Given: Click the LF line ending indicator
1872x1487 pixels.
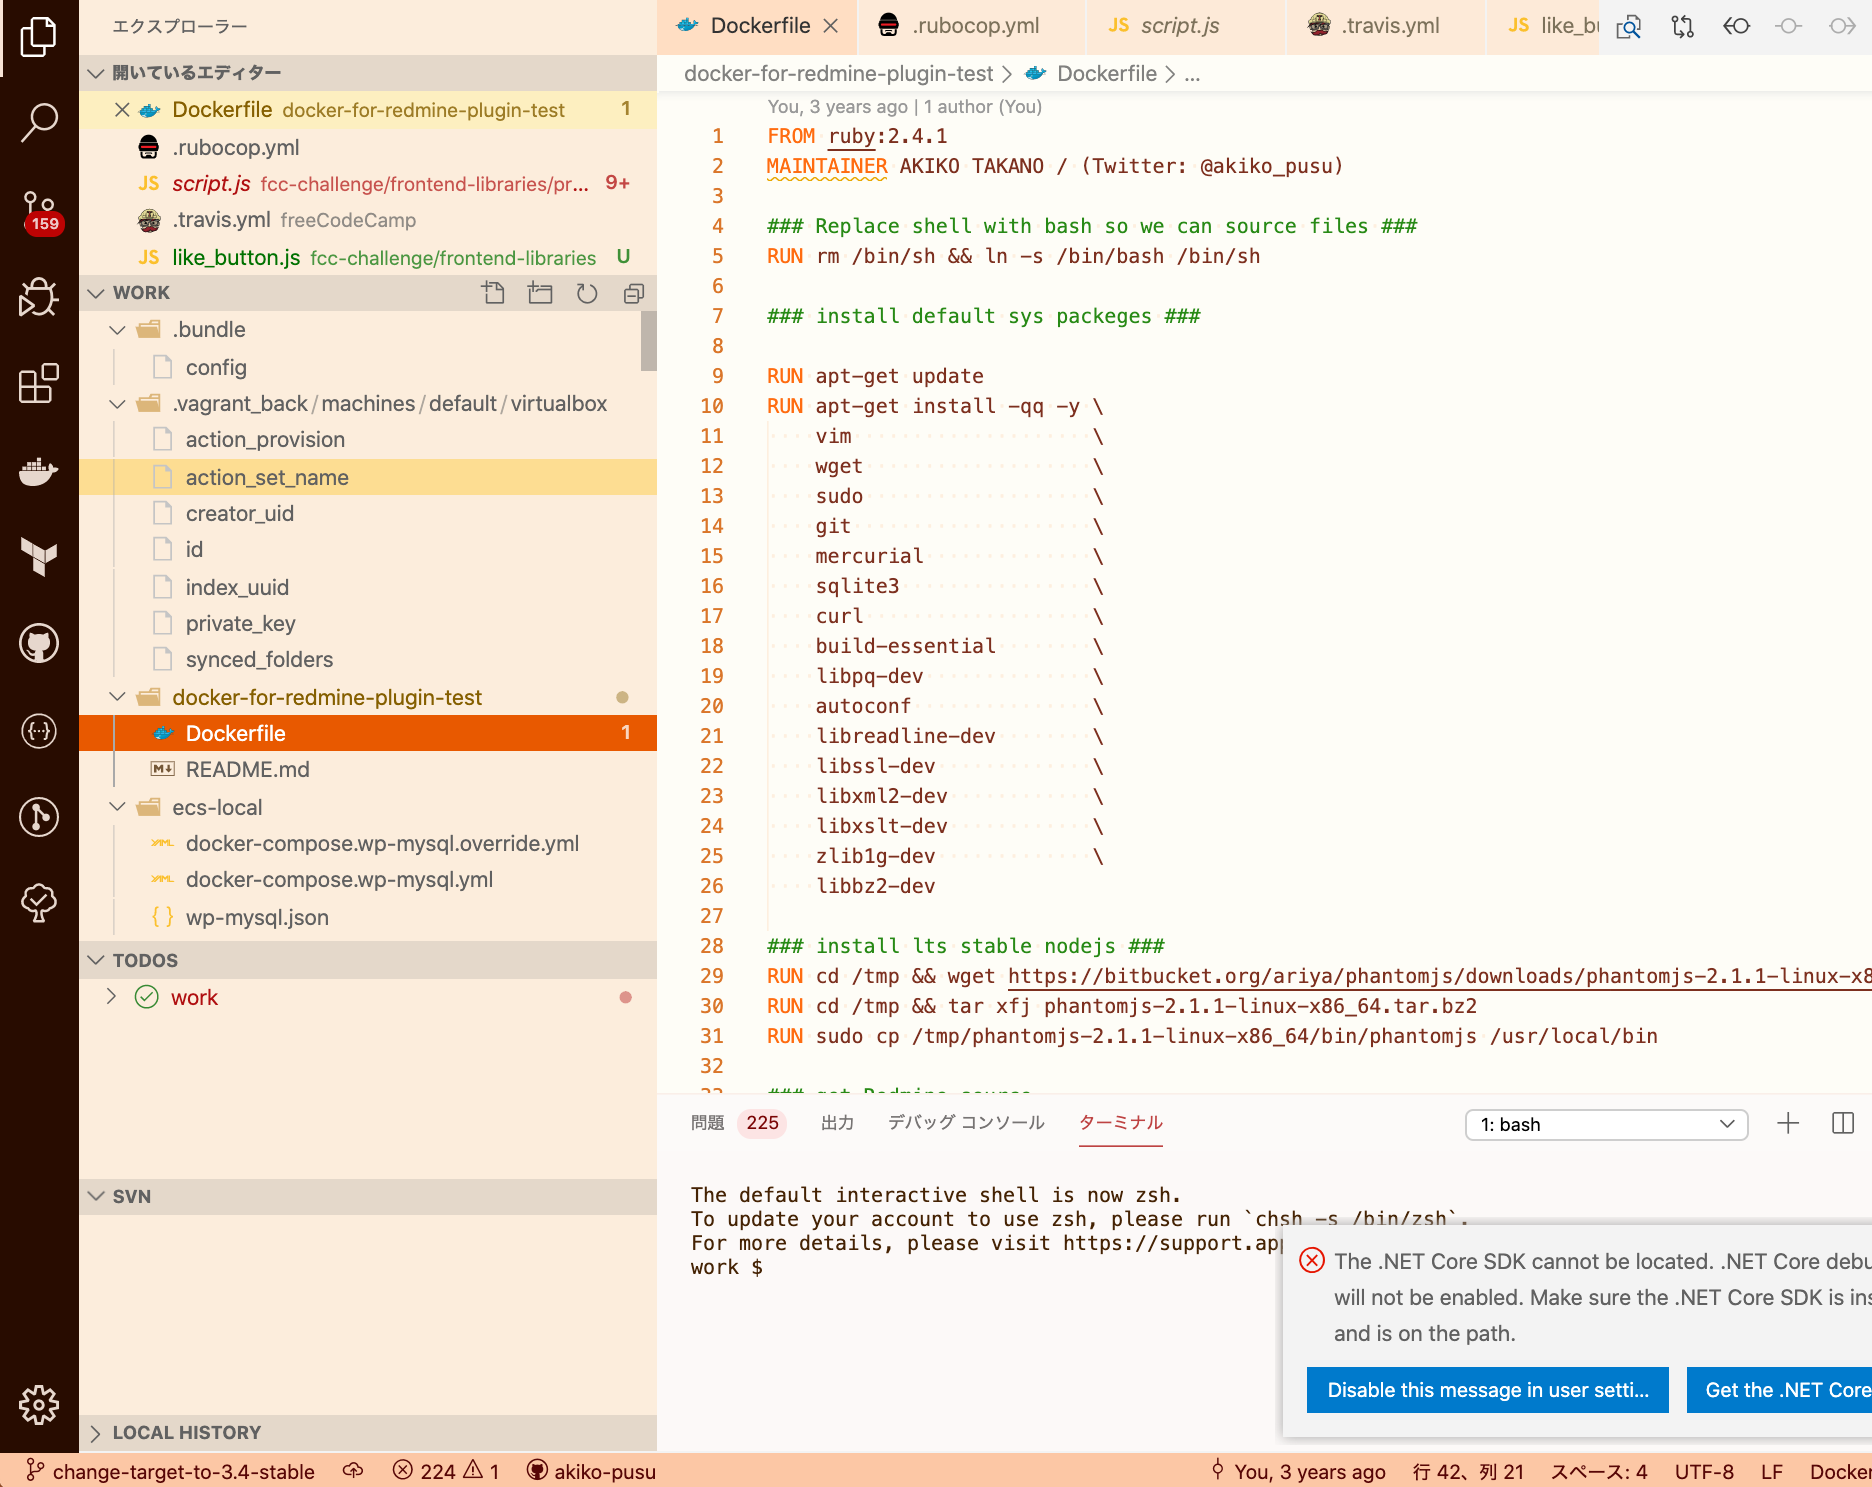Looking at the screenshot, I should 1772,1471.
